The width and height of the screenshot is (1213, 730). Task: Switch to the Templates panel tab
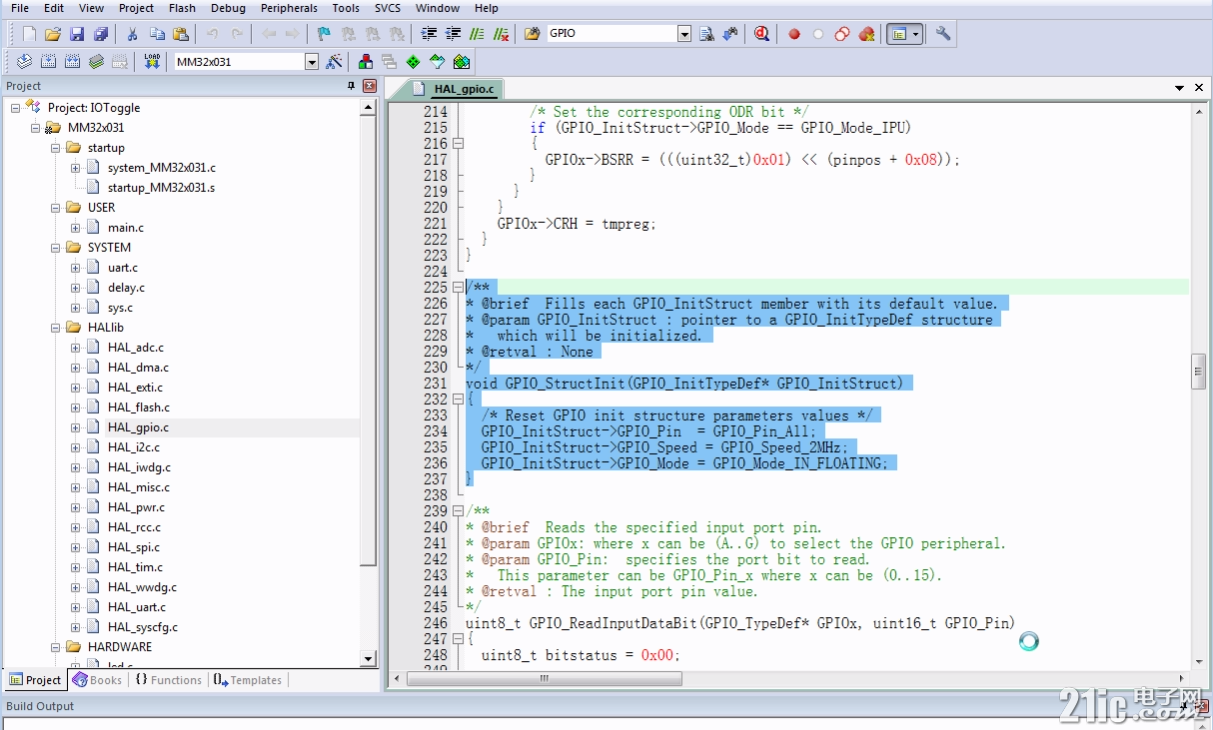coord(248,680)
